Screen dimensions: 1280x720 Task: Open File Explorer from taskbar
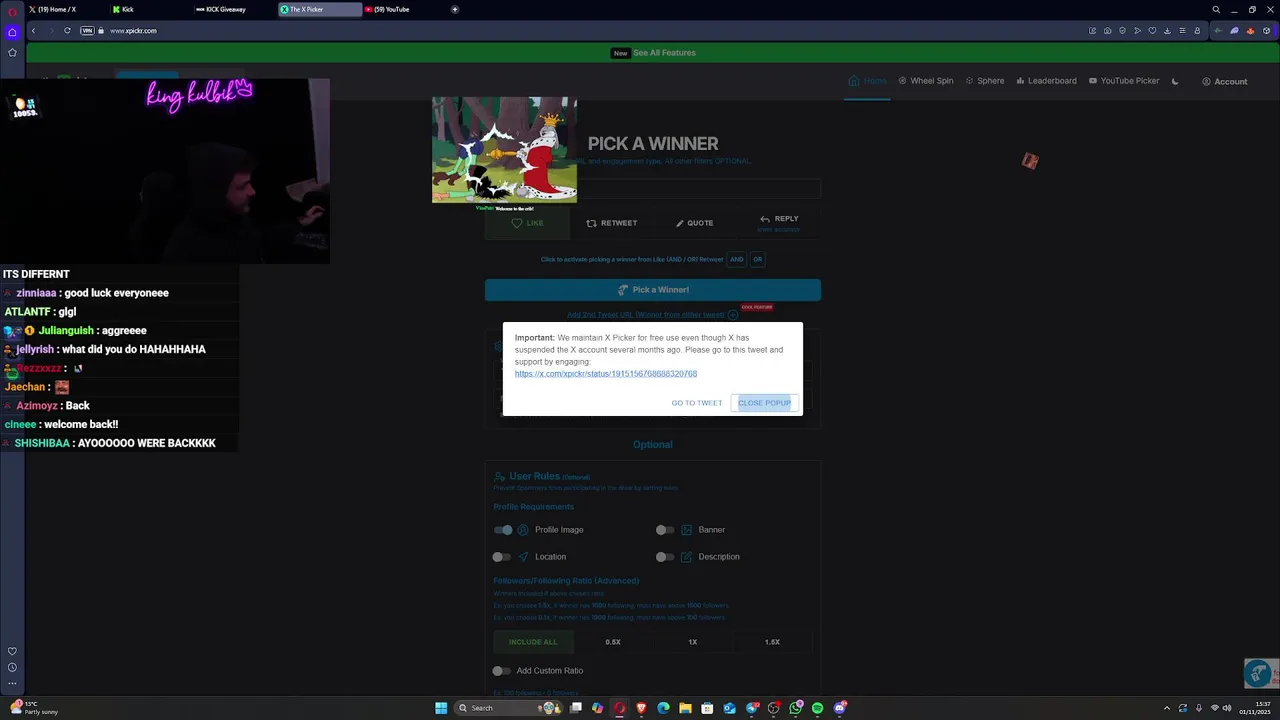tap(685, 708)
